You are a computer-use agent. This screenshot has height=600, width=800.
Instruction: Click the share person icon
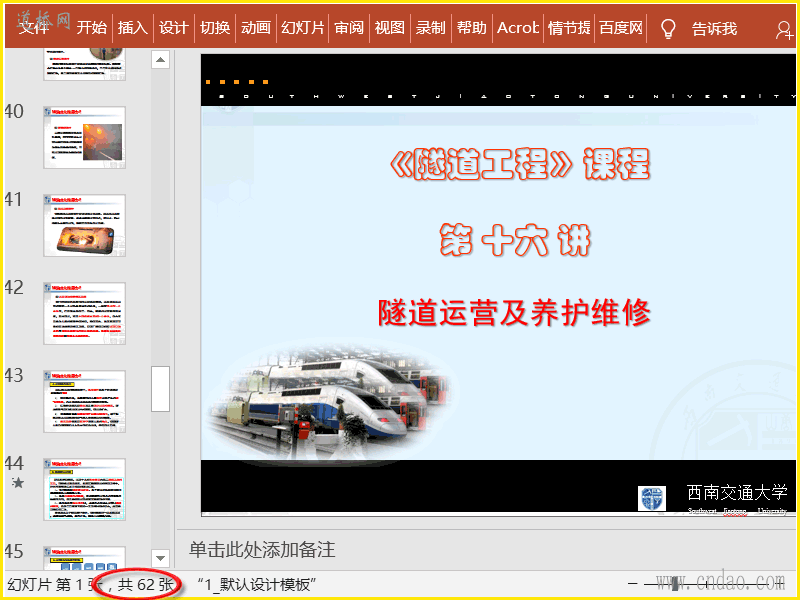click(x=784, y=30)
